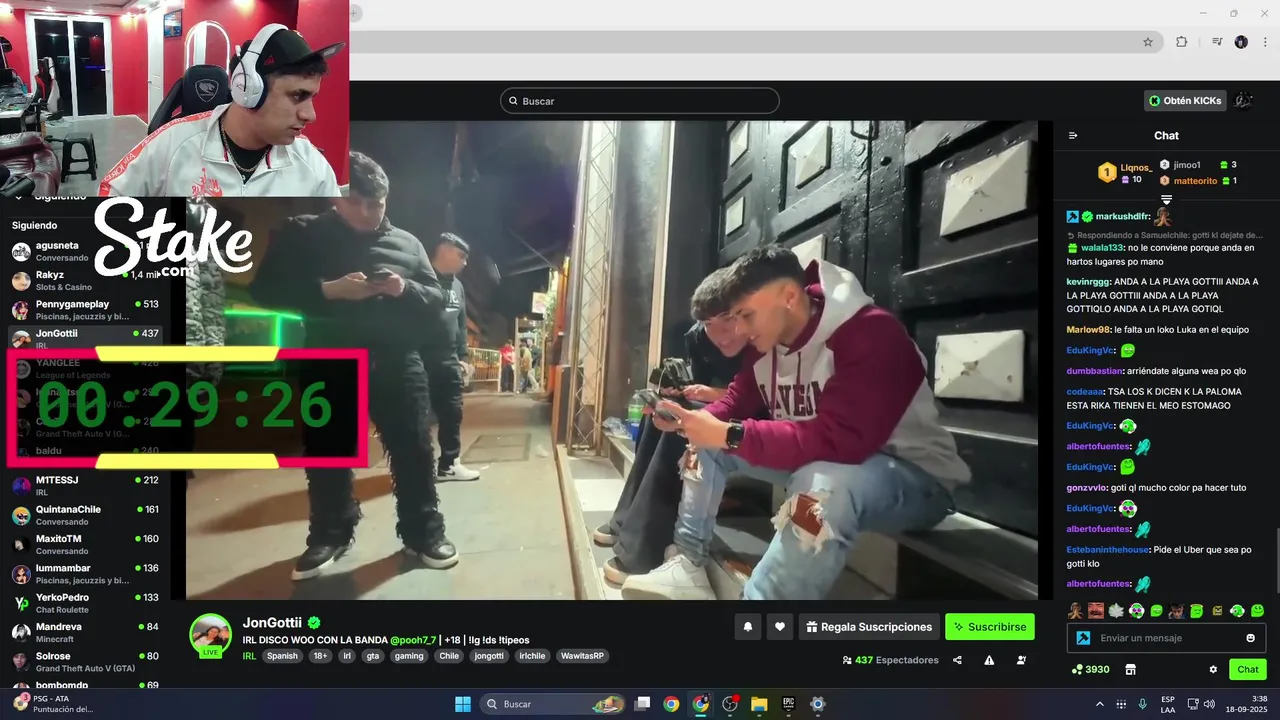Open MaxitoTM channel in the sidebar
The width and height of the screenshot is (1280, 720).
(x=85, y=544)
